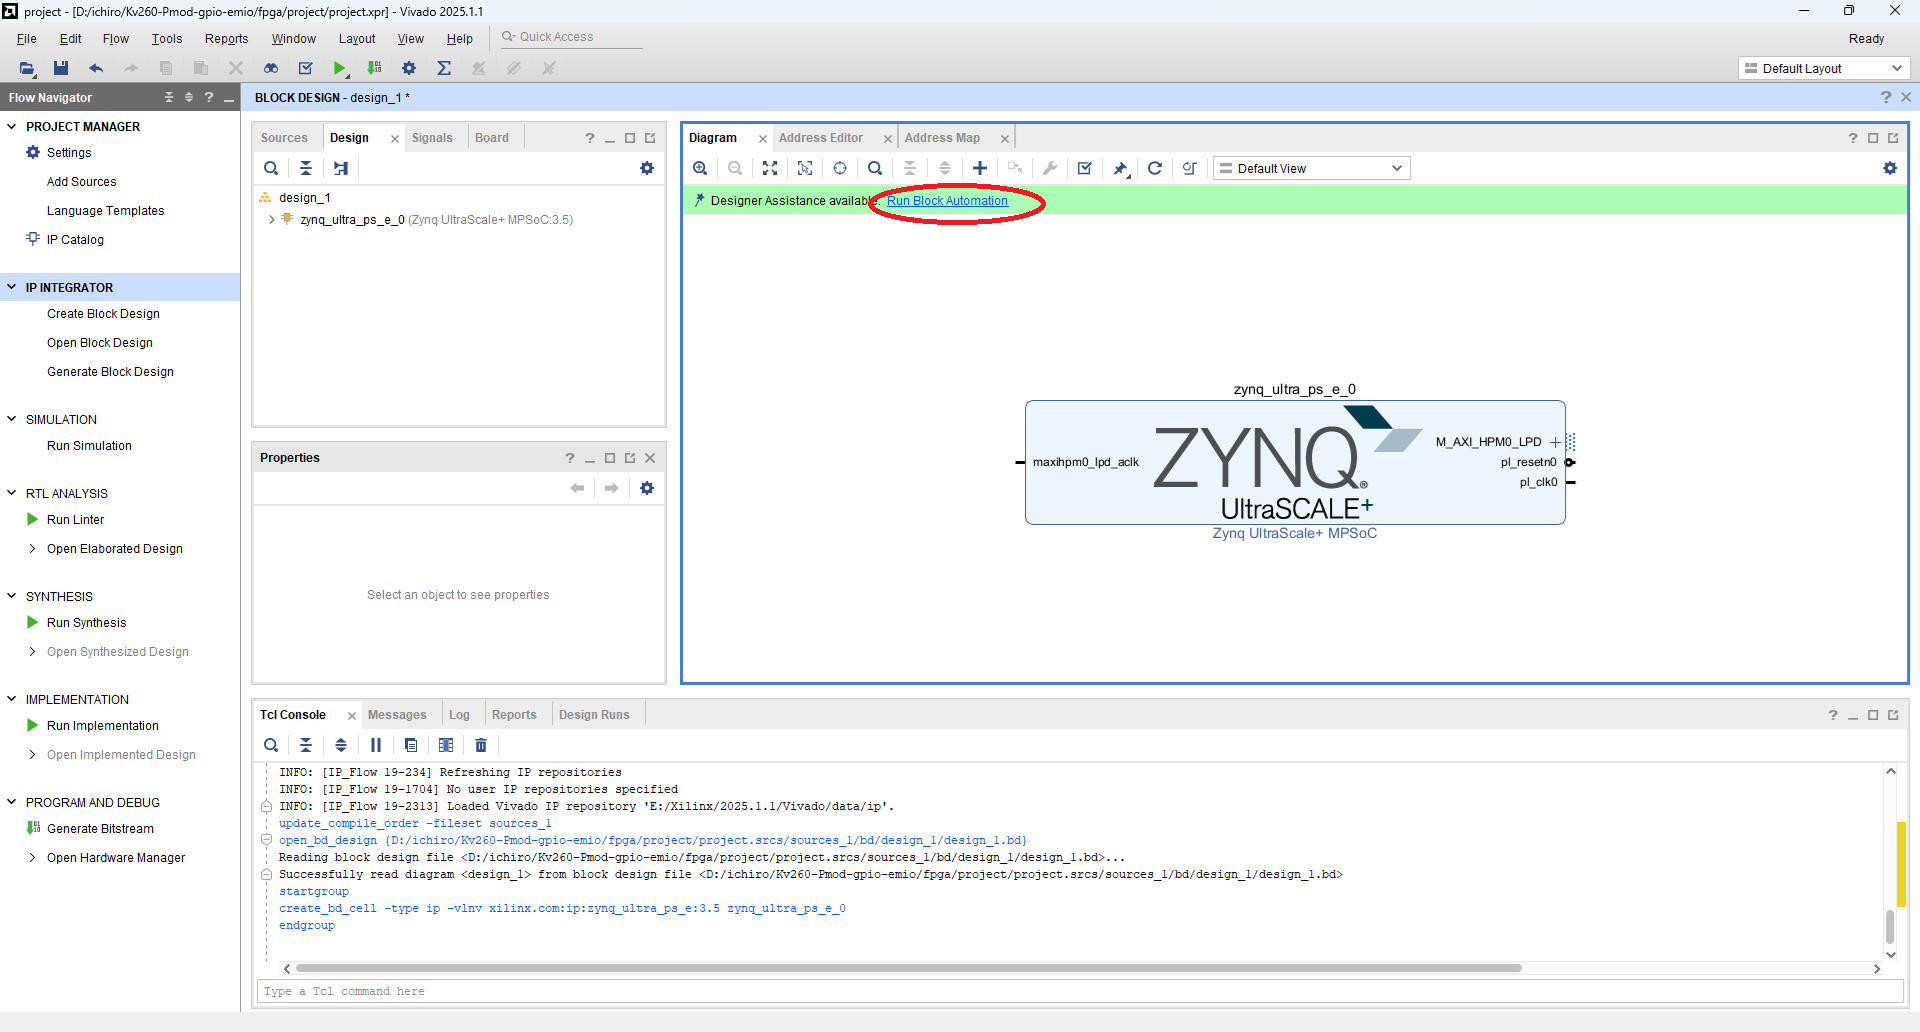Screen dimensions: 1920x1032
Task: Open the Default View dropdown
Action: 1312,168
